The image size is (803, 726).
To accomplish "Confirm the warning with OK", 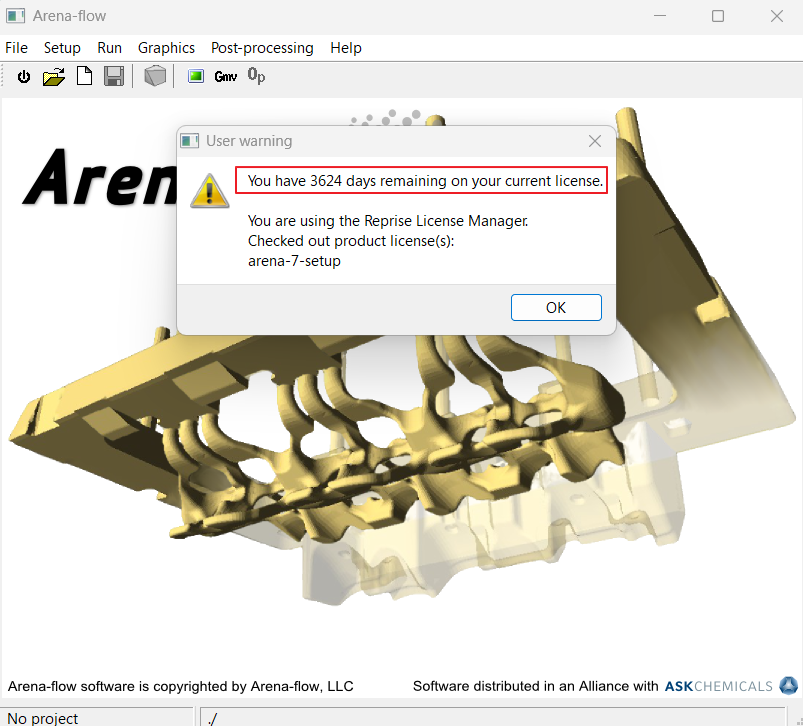I will [x=556, y=307].
